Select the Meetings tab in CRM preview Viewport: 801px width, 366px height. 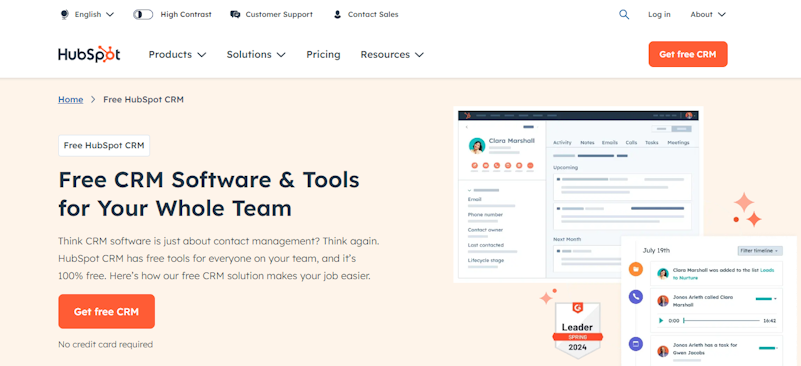(x=678, y=143)
